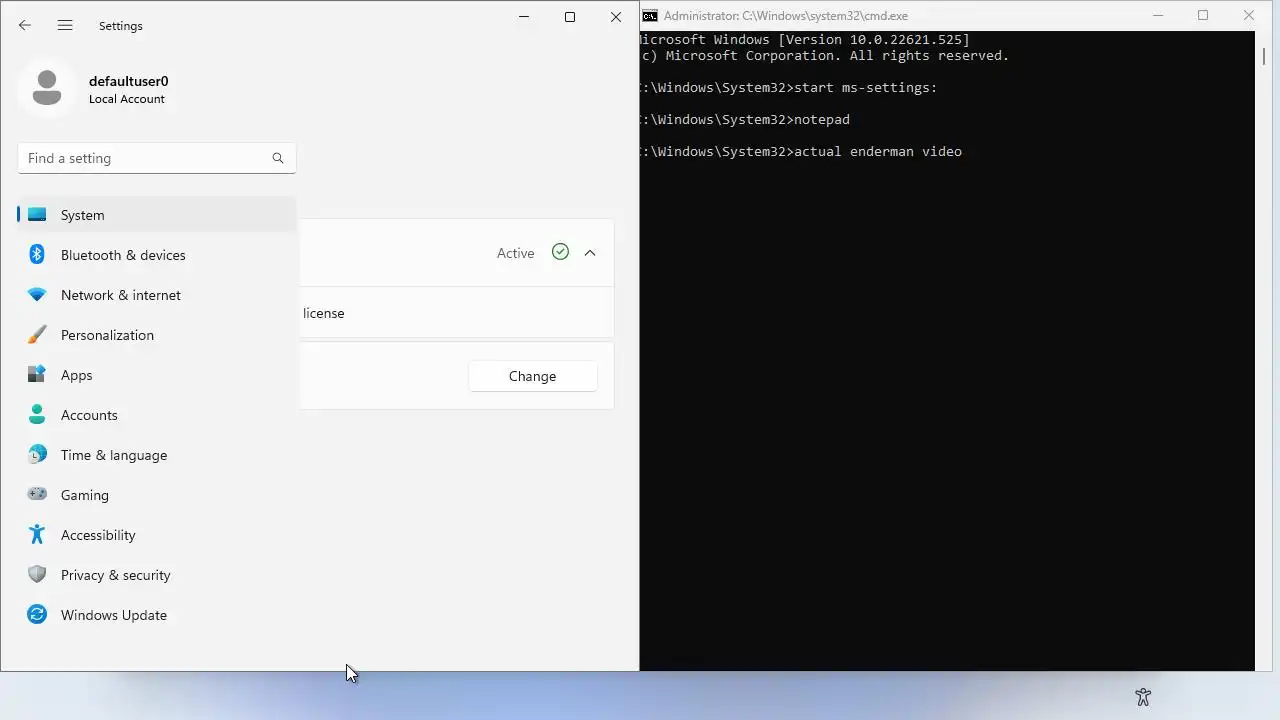Click the Personalization paintbrush icon
The height and width of the screenshot is (720, 1280).
coord(37,335)
